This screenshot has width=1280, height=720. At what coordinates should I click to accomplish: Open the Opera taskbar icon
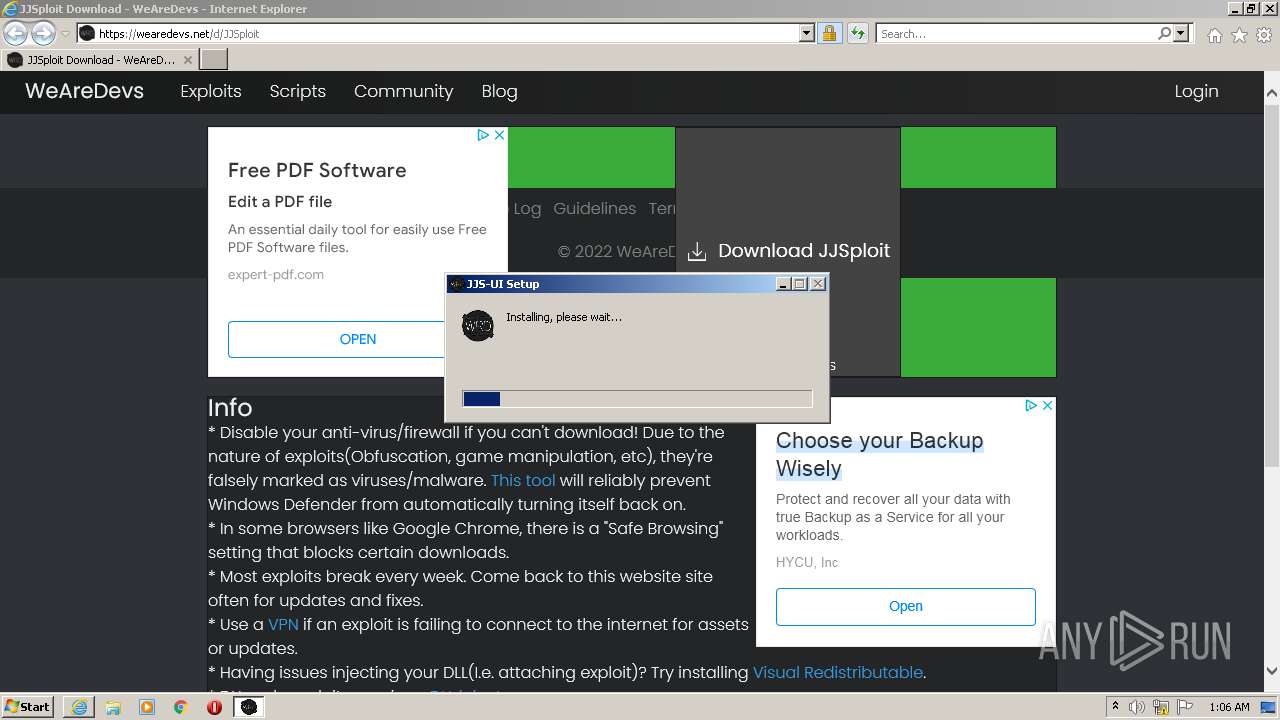(x=214, y=707)
